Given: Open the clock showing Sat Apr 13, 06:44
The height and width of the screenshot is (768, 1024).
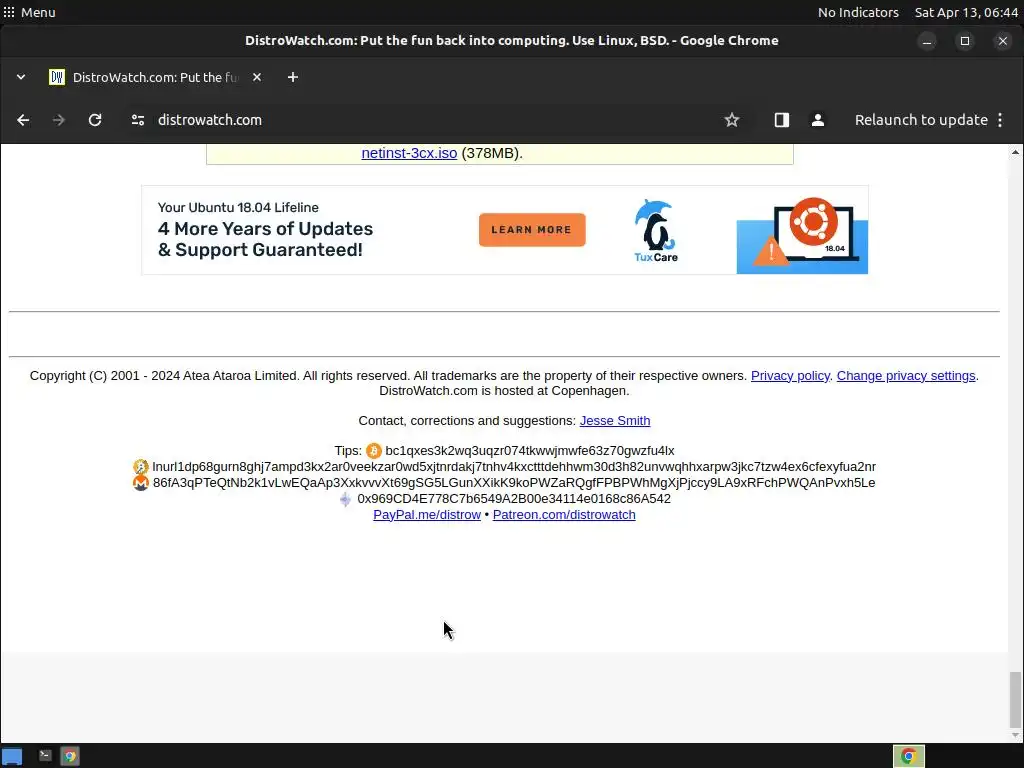Looking at the screenshot, I should click(x=966, y=12).
